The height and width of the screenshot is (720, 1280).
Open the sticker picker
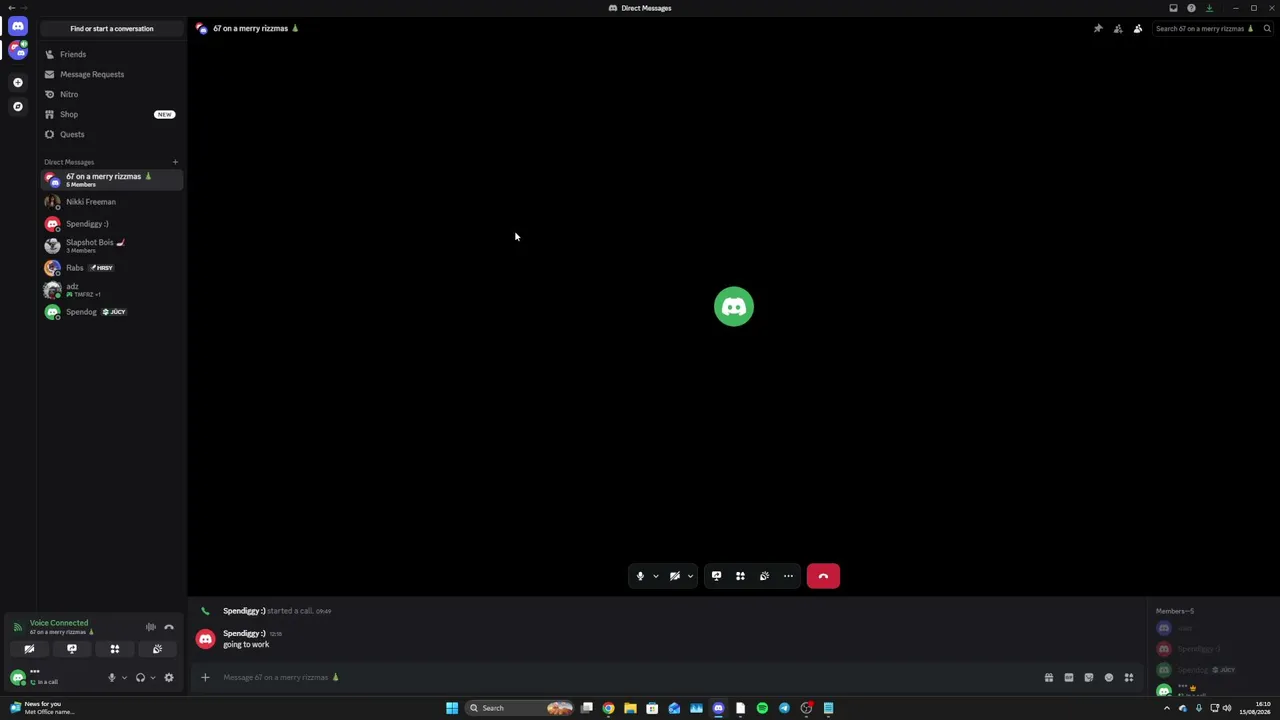1089,678
